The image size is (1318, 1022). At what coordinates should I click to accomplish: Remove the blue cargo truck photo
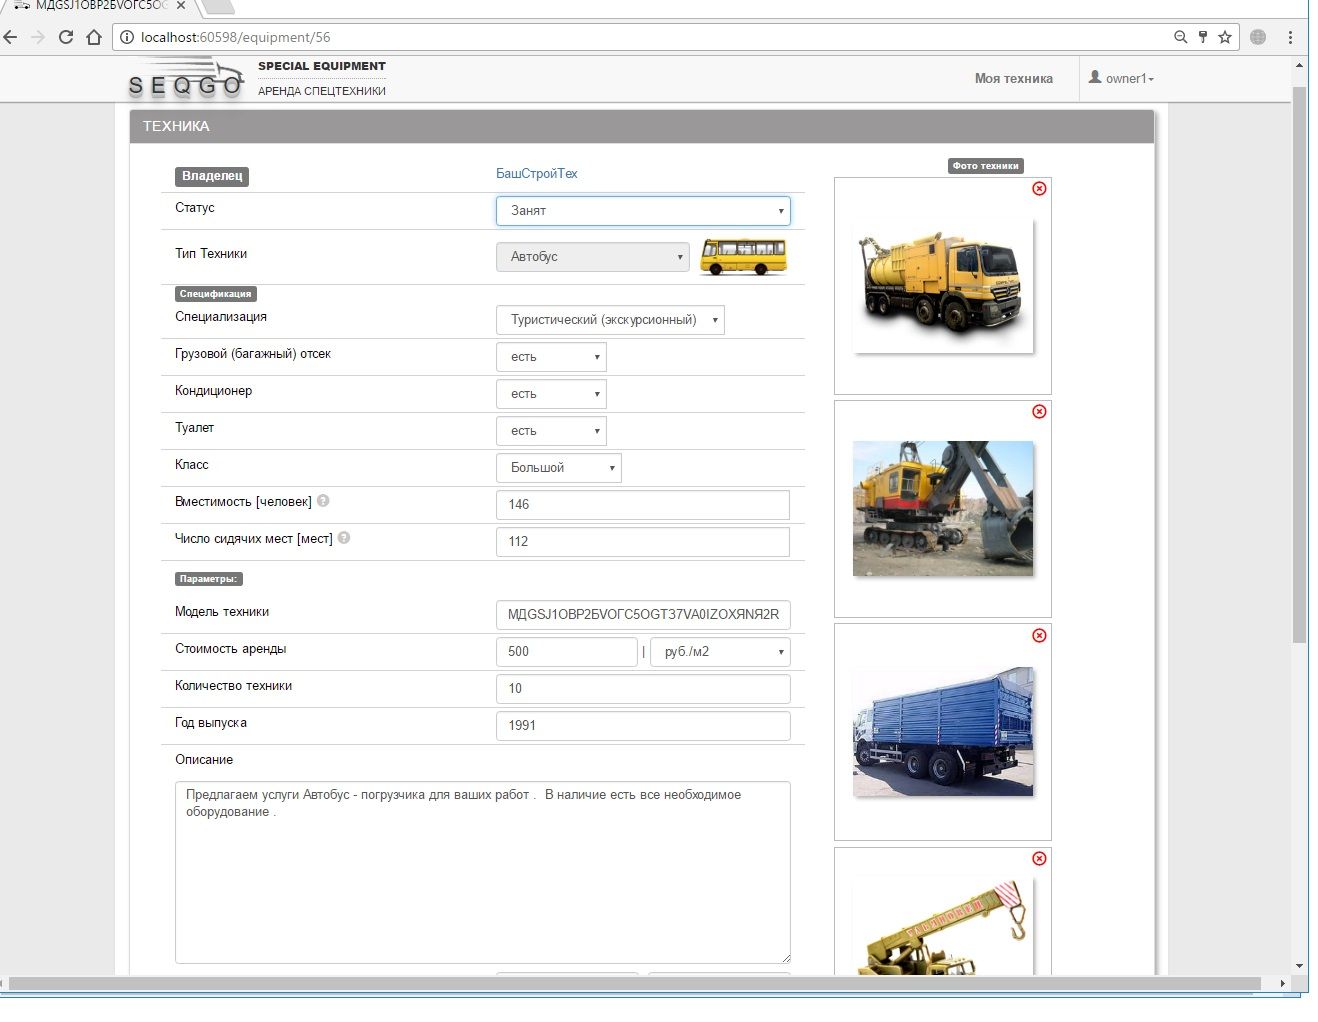tap(1039, 635)
